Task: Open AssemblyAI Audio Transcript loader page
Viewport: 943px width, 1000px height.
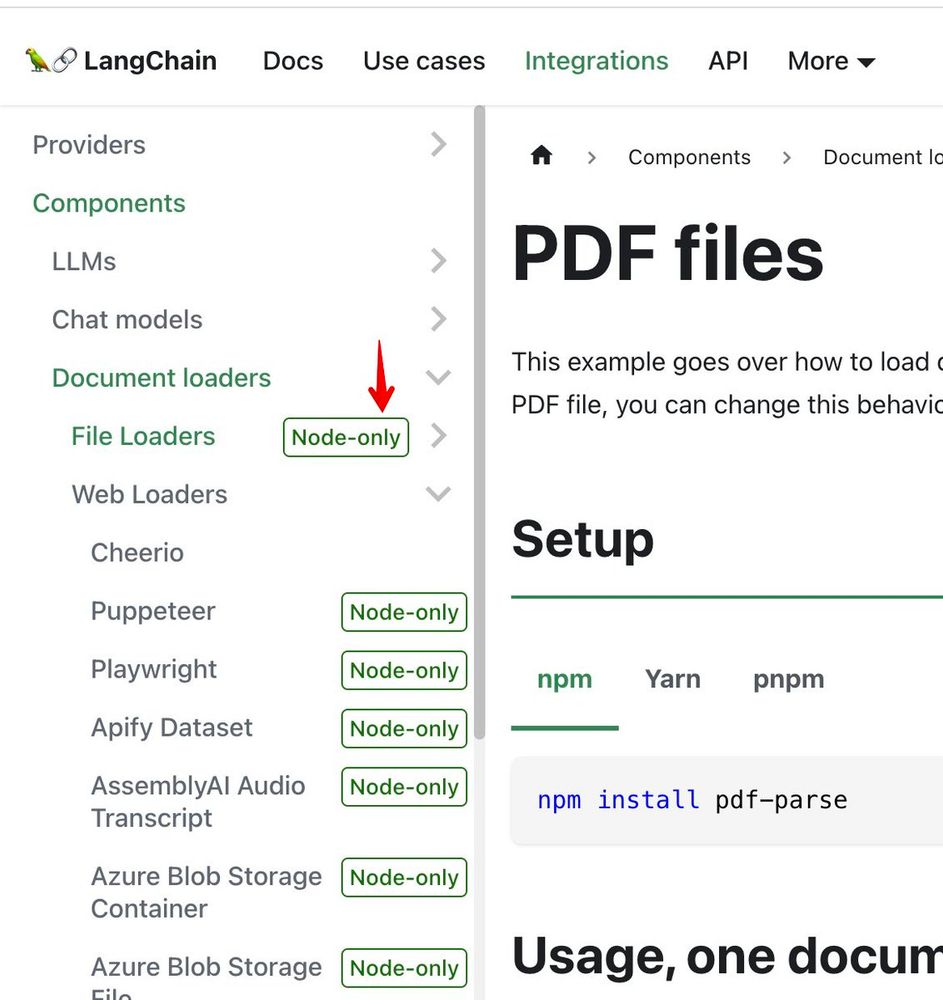Action: [x=198, y=802]
